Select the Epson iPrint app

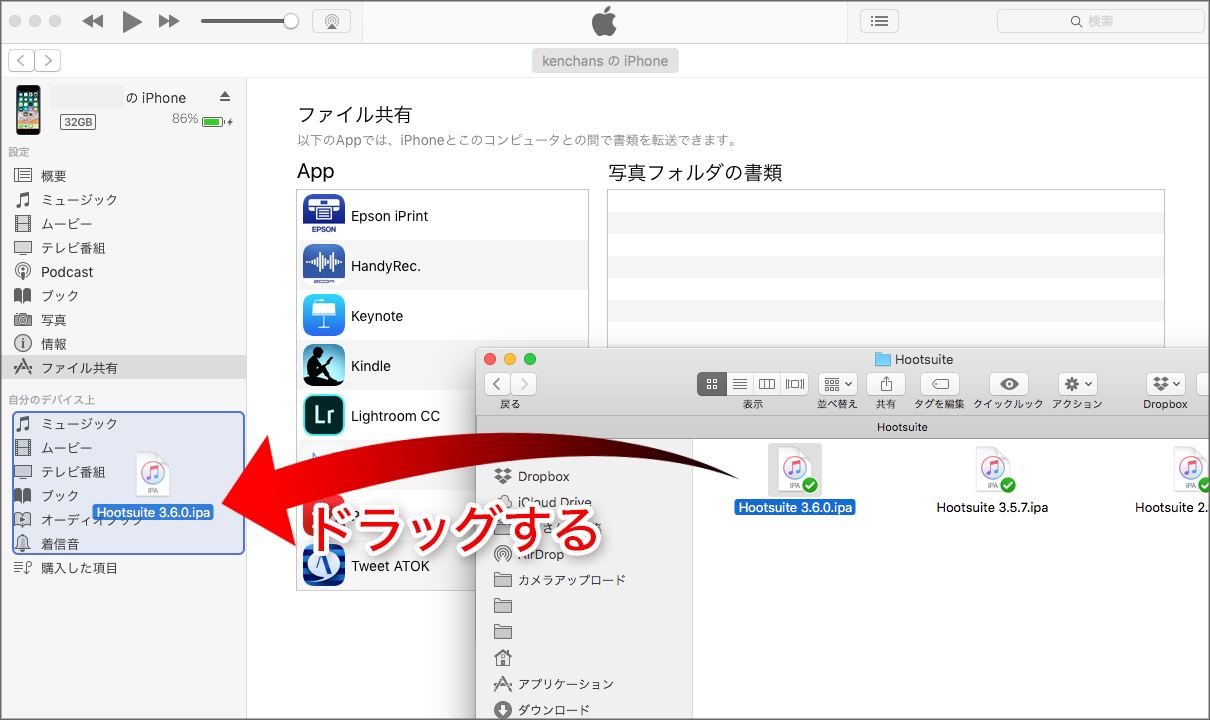click(x=442, y=215)
